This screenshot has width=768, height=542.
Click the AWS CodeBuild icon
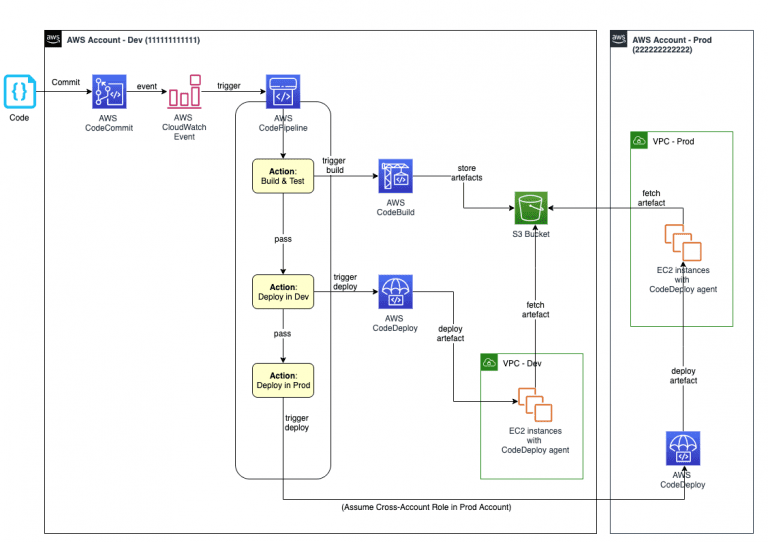[x=395, y=176]
